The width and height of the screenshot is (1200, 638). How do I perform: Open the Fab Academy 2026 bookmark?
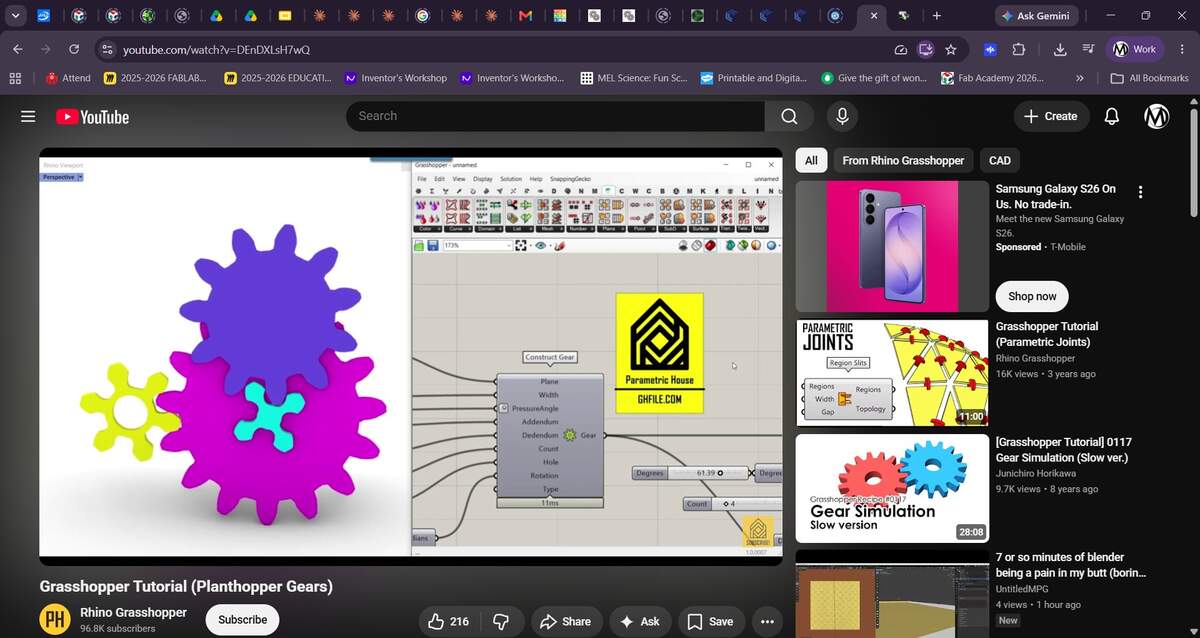[x=993, y=78]
